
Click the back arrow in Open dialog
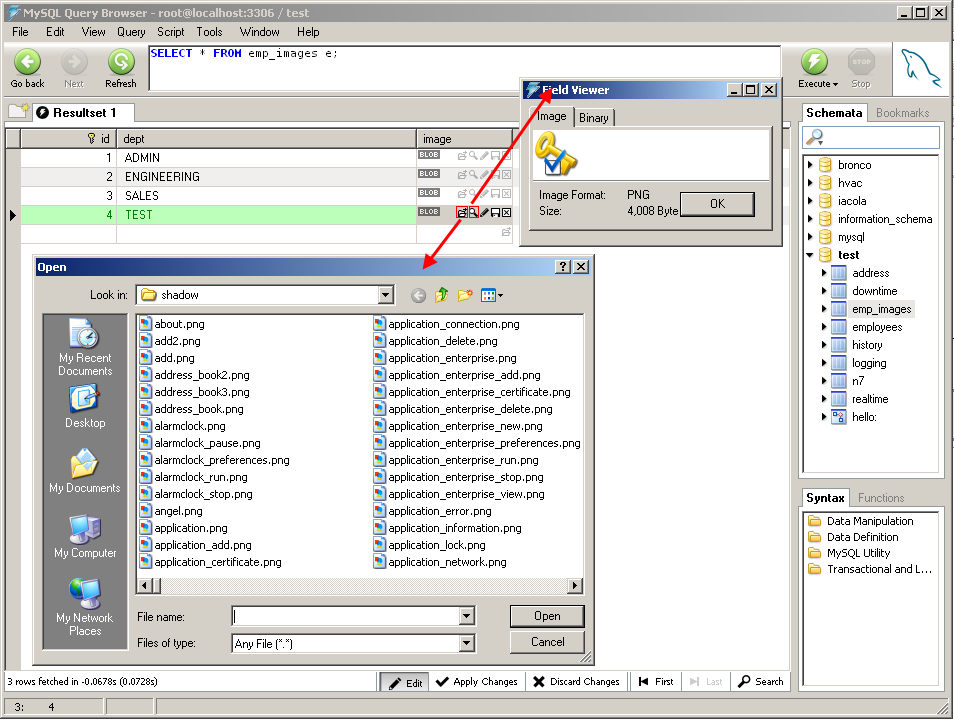pyautogui.click(x=419, y=295)
